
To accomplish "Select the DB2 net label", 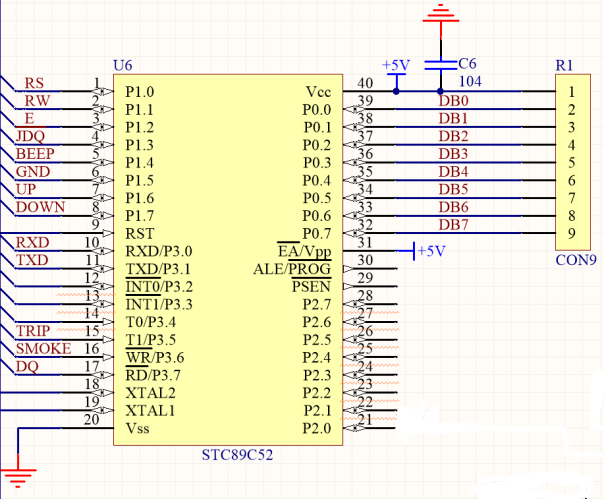I will click(x=453, y=136).
